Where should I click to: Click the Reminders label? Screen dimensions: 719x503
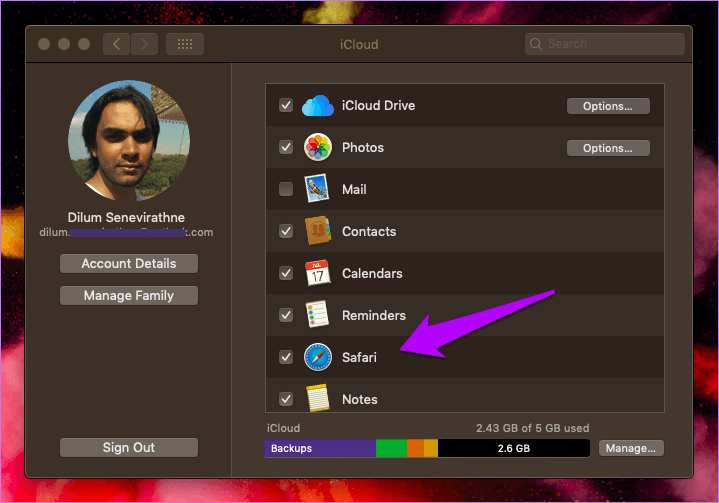[374, 315]
